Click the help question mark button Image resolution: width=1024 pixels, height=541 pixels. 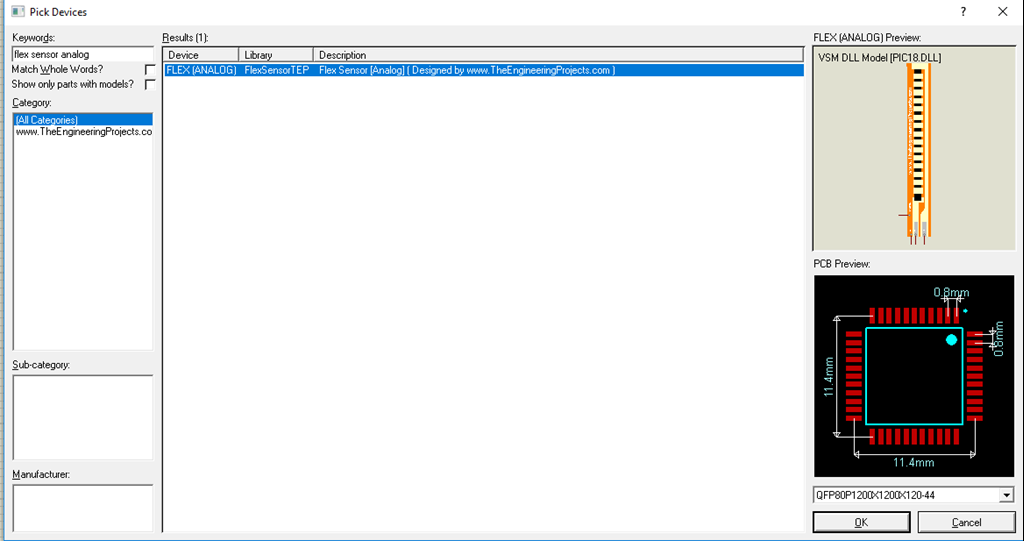963,12
